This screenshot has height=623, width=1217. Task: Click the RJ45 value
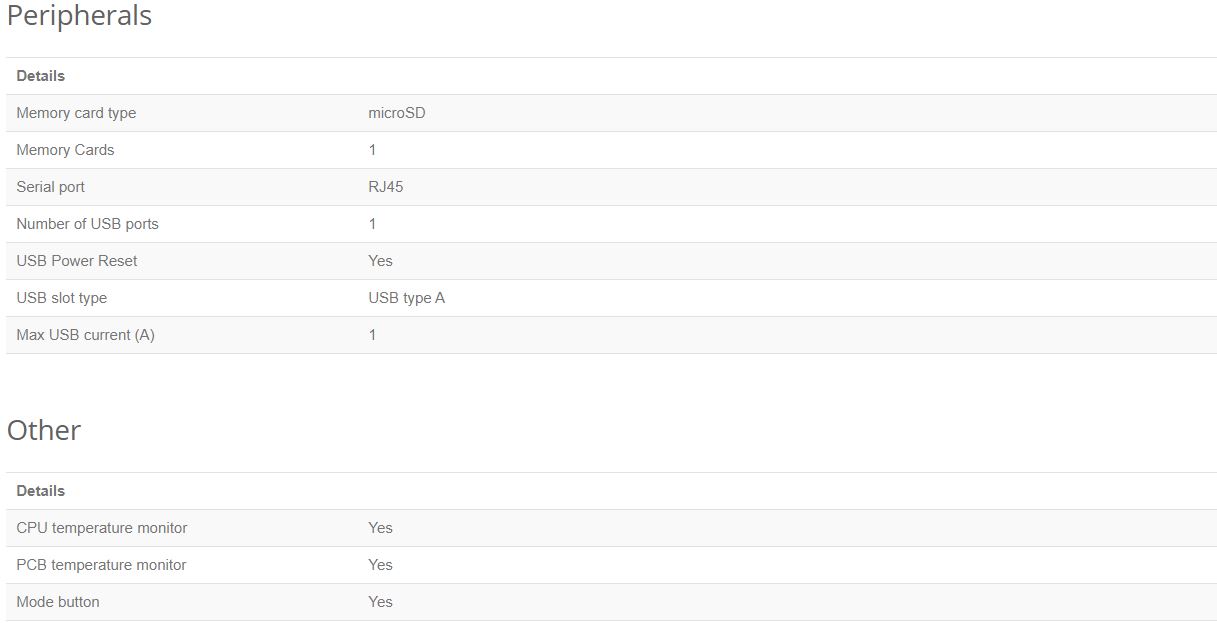(x=386, y=187)
